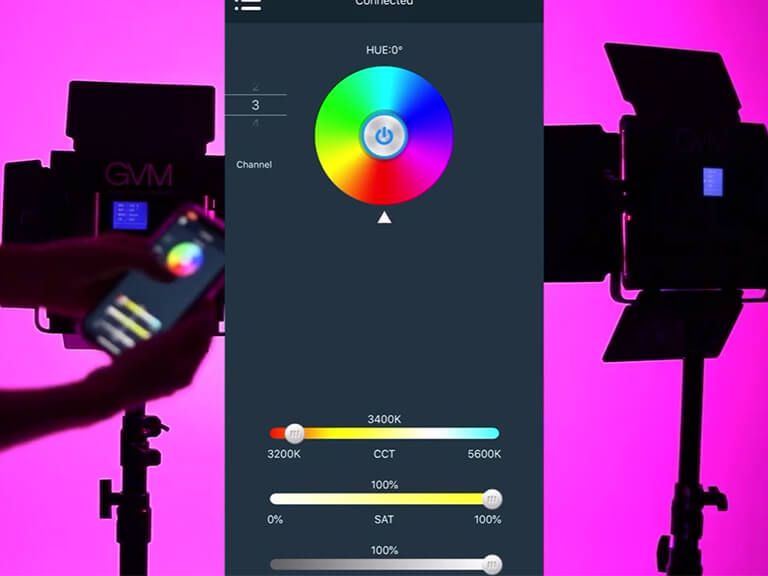
Task: Click the SAT label
Action: point(384,520)
